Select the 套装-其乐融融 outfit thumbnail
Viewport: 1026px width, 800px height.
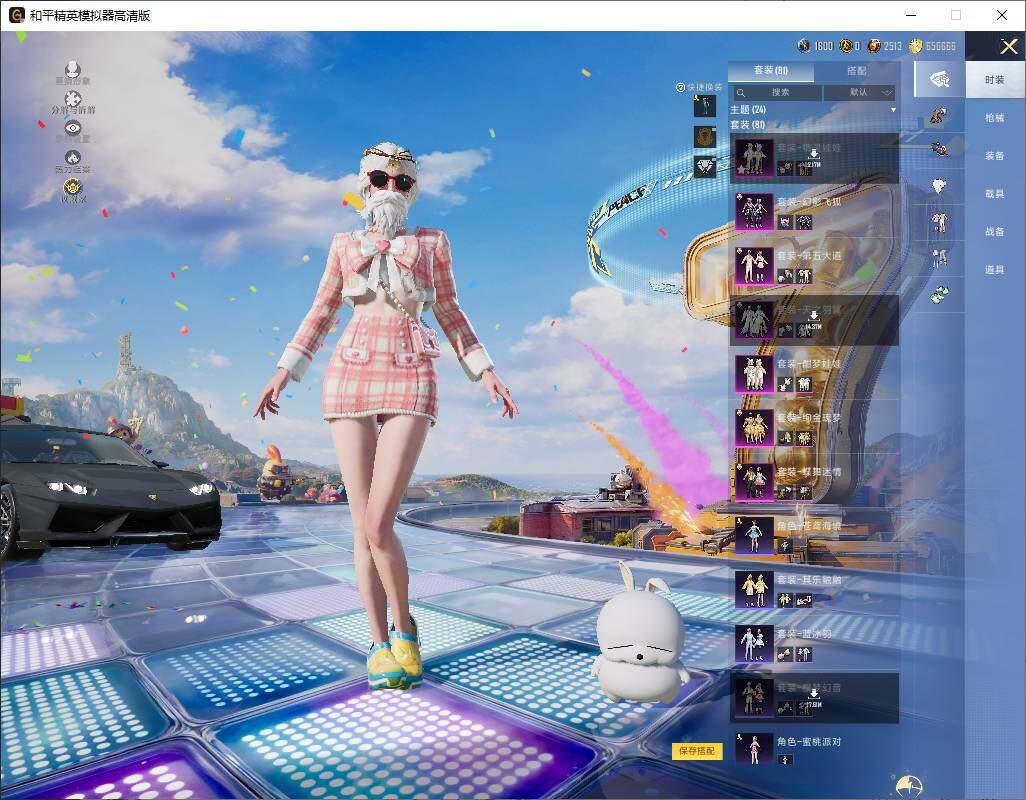click(754, 590)
